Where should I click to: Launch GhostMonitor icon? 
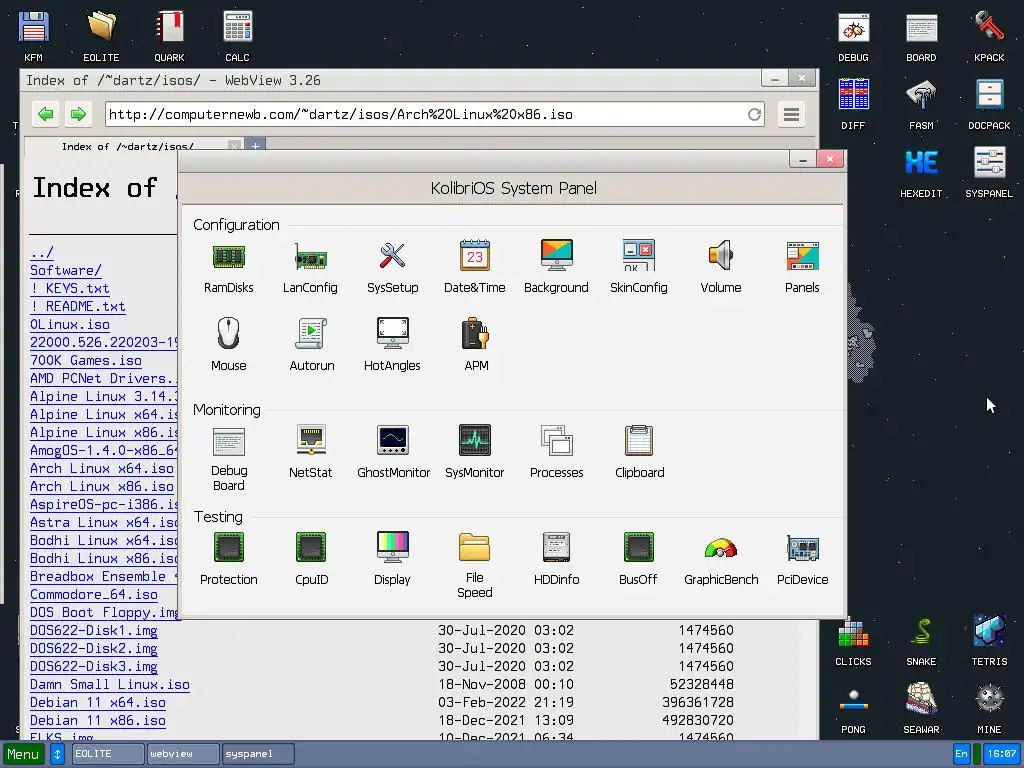[x=392, y=440]
